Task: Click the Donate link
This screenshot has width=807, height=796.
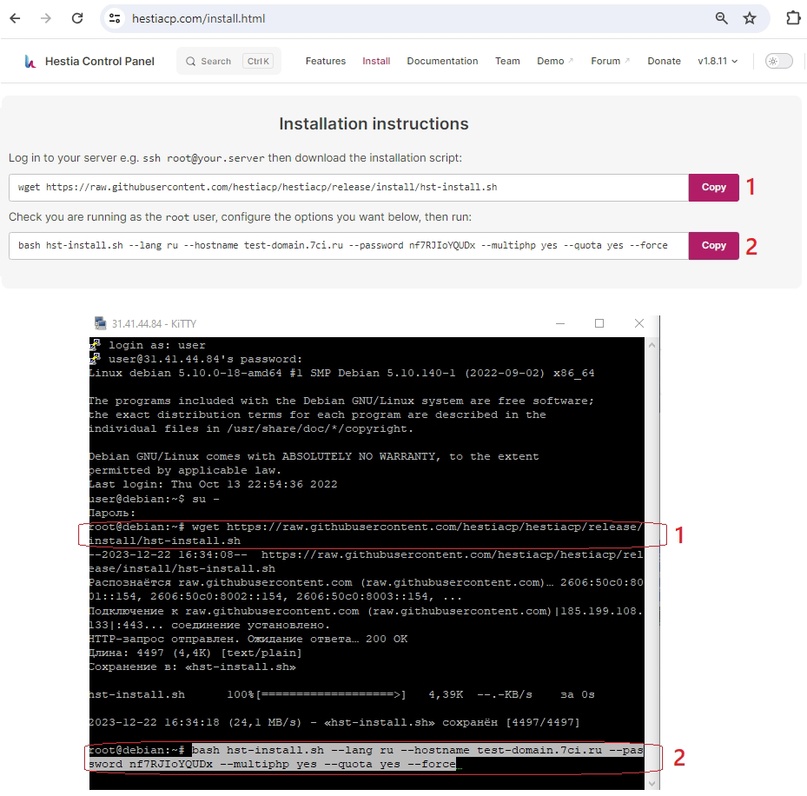Action: pyautogui.click(x=663, y=61)
